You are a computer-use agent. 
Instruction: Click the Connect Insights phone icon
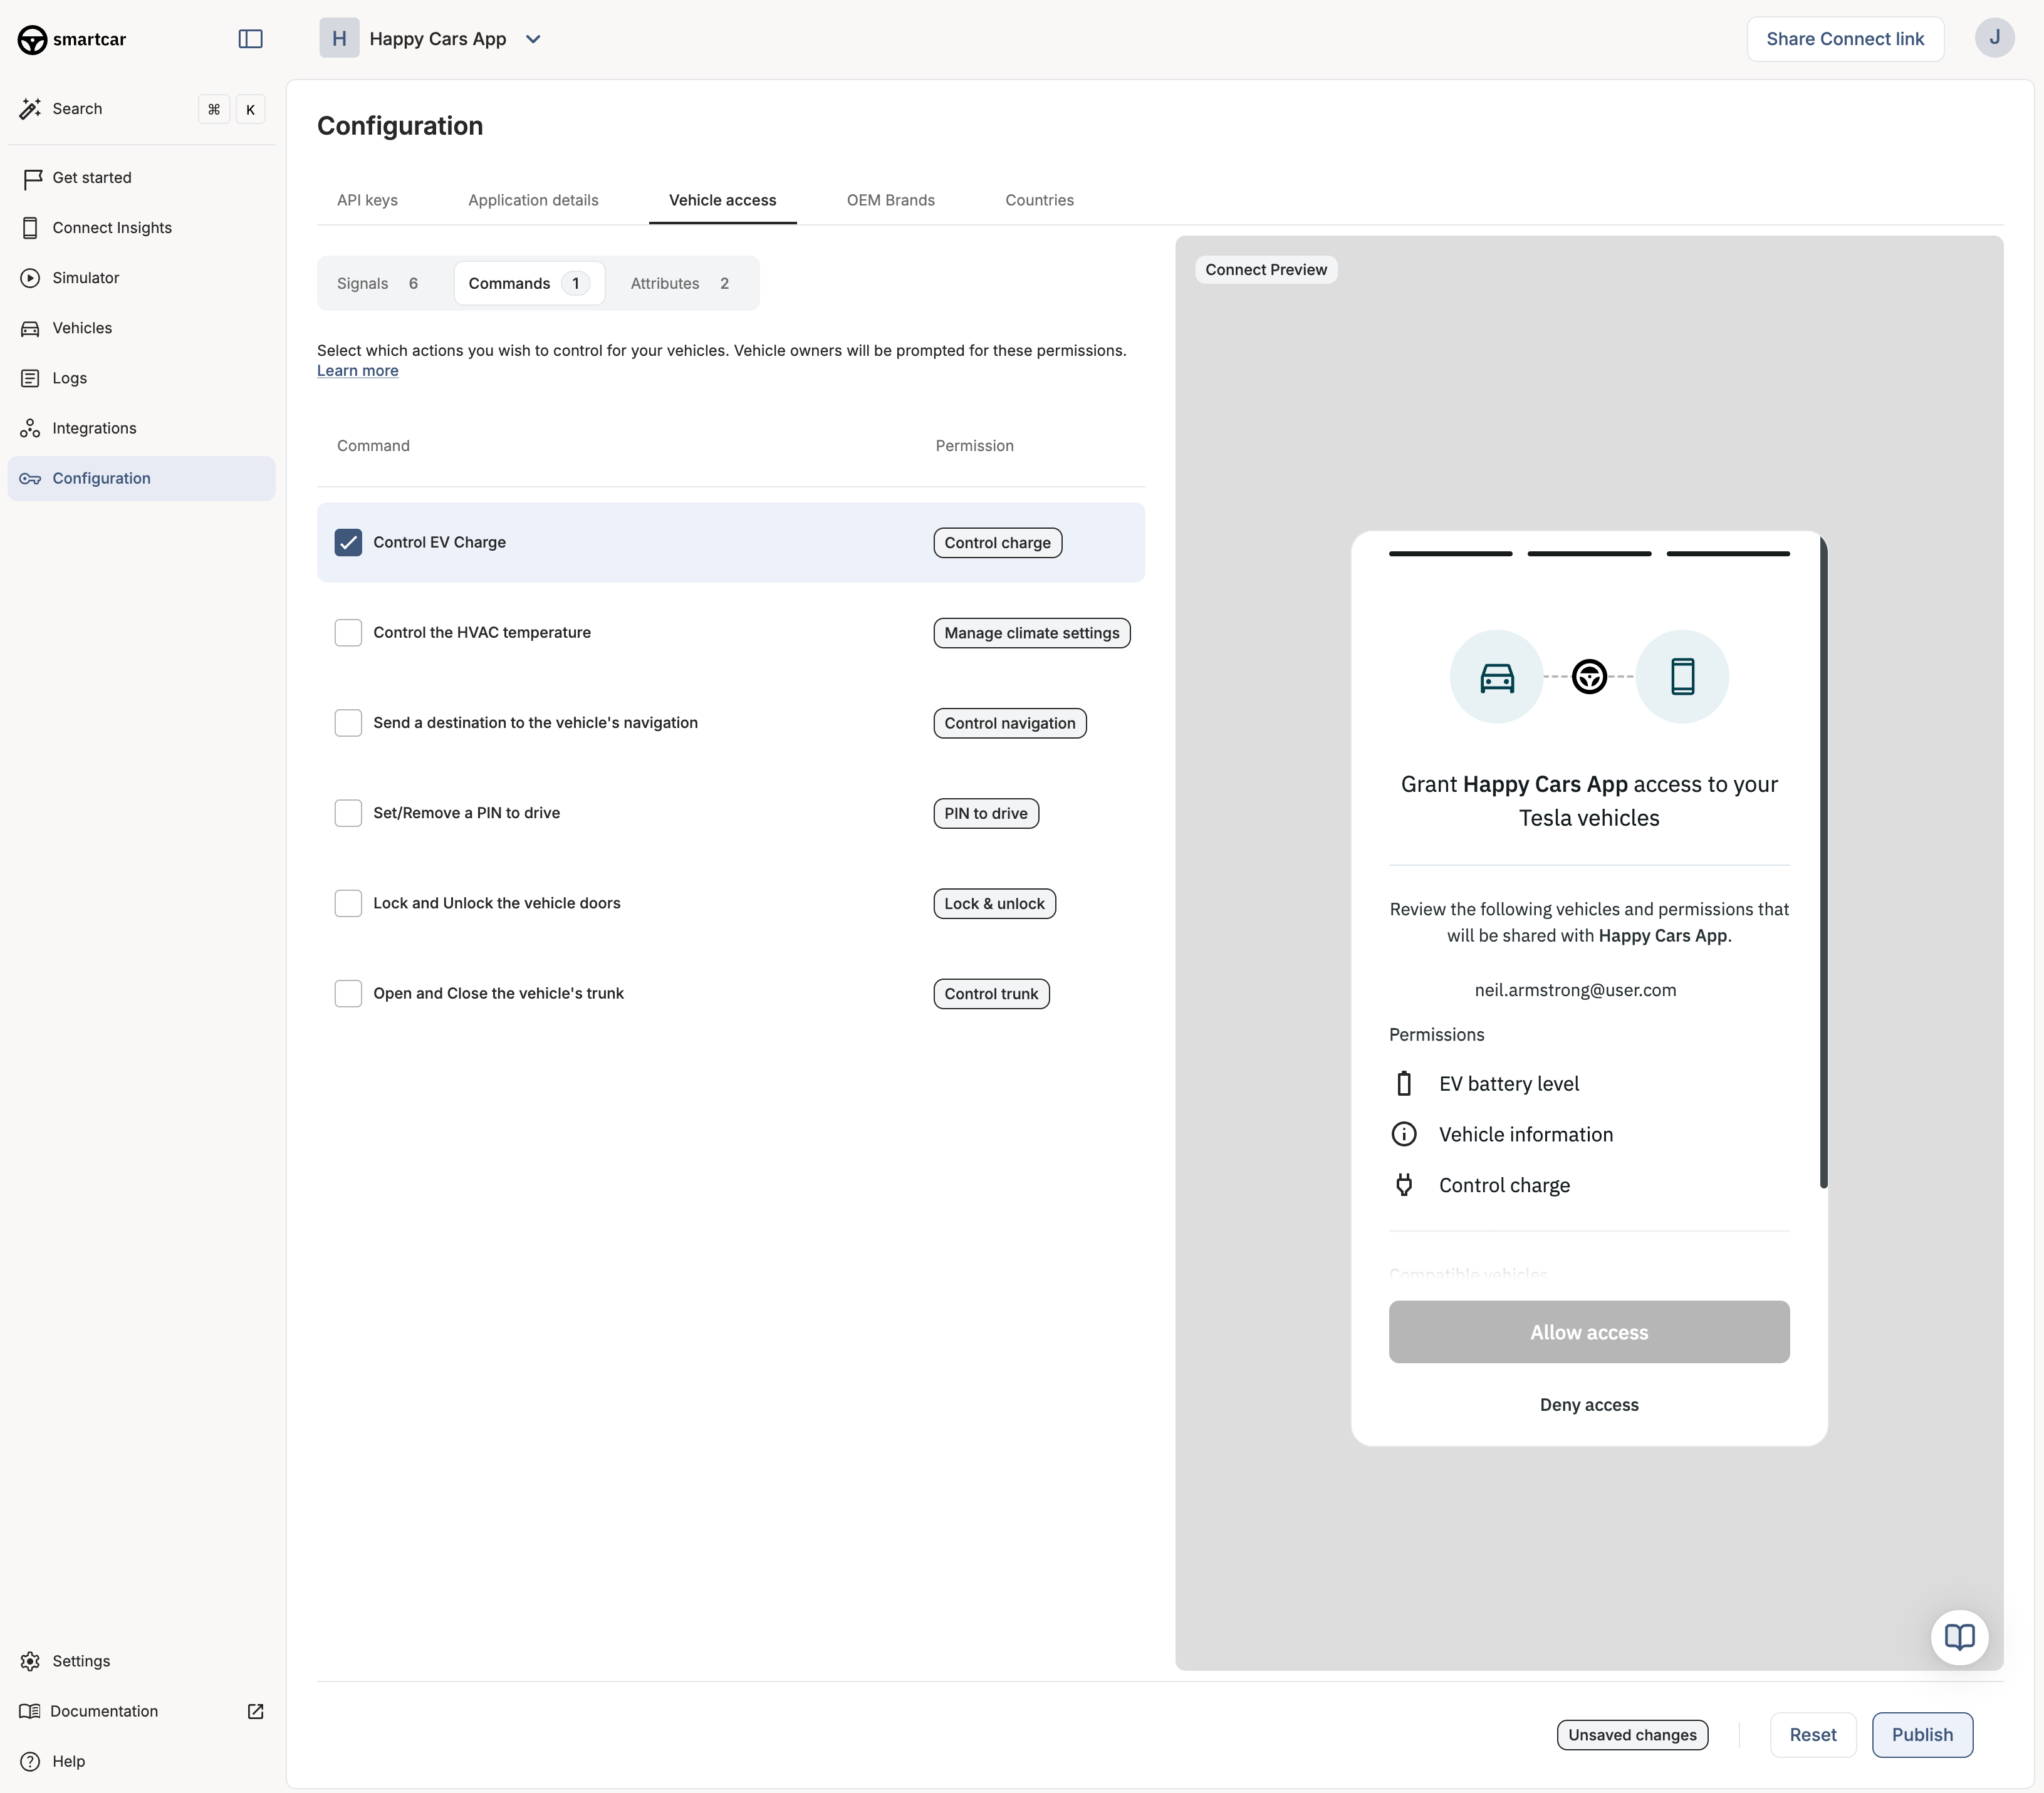click(x=30, y=228)
